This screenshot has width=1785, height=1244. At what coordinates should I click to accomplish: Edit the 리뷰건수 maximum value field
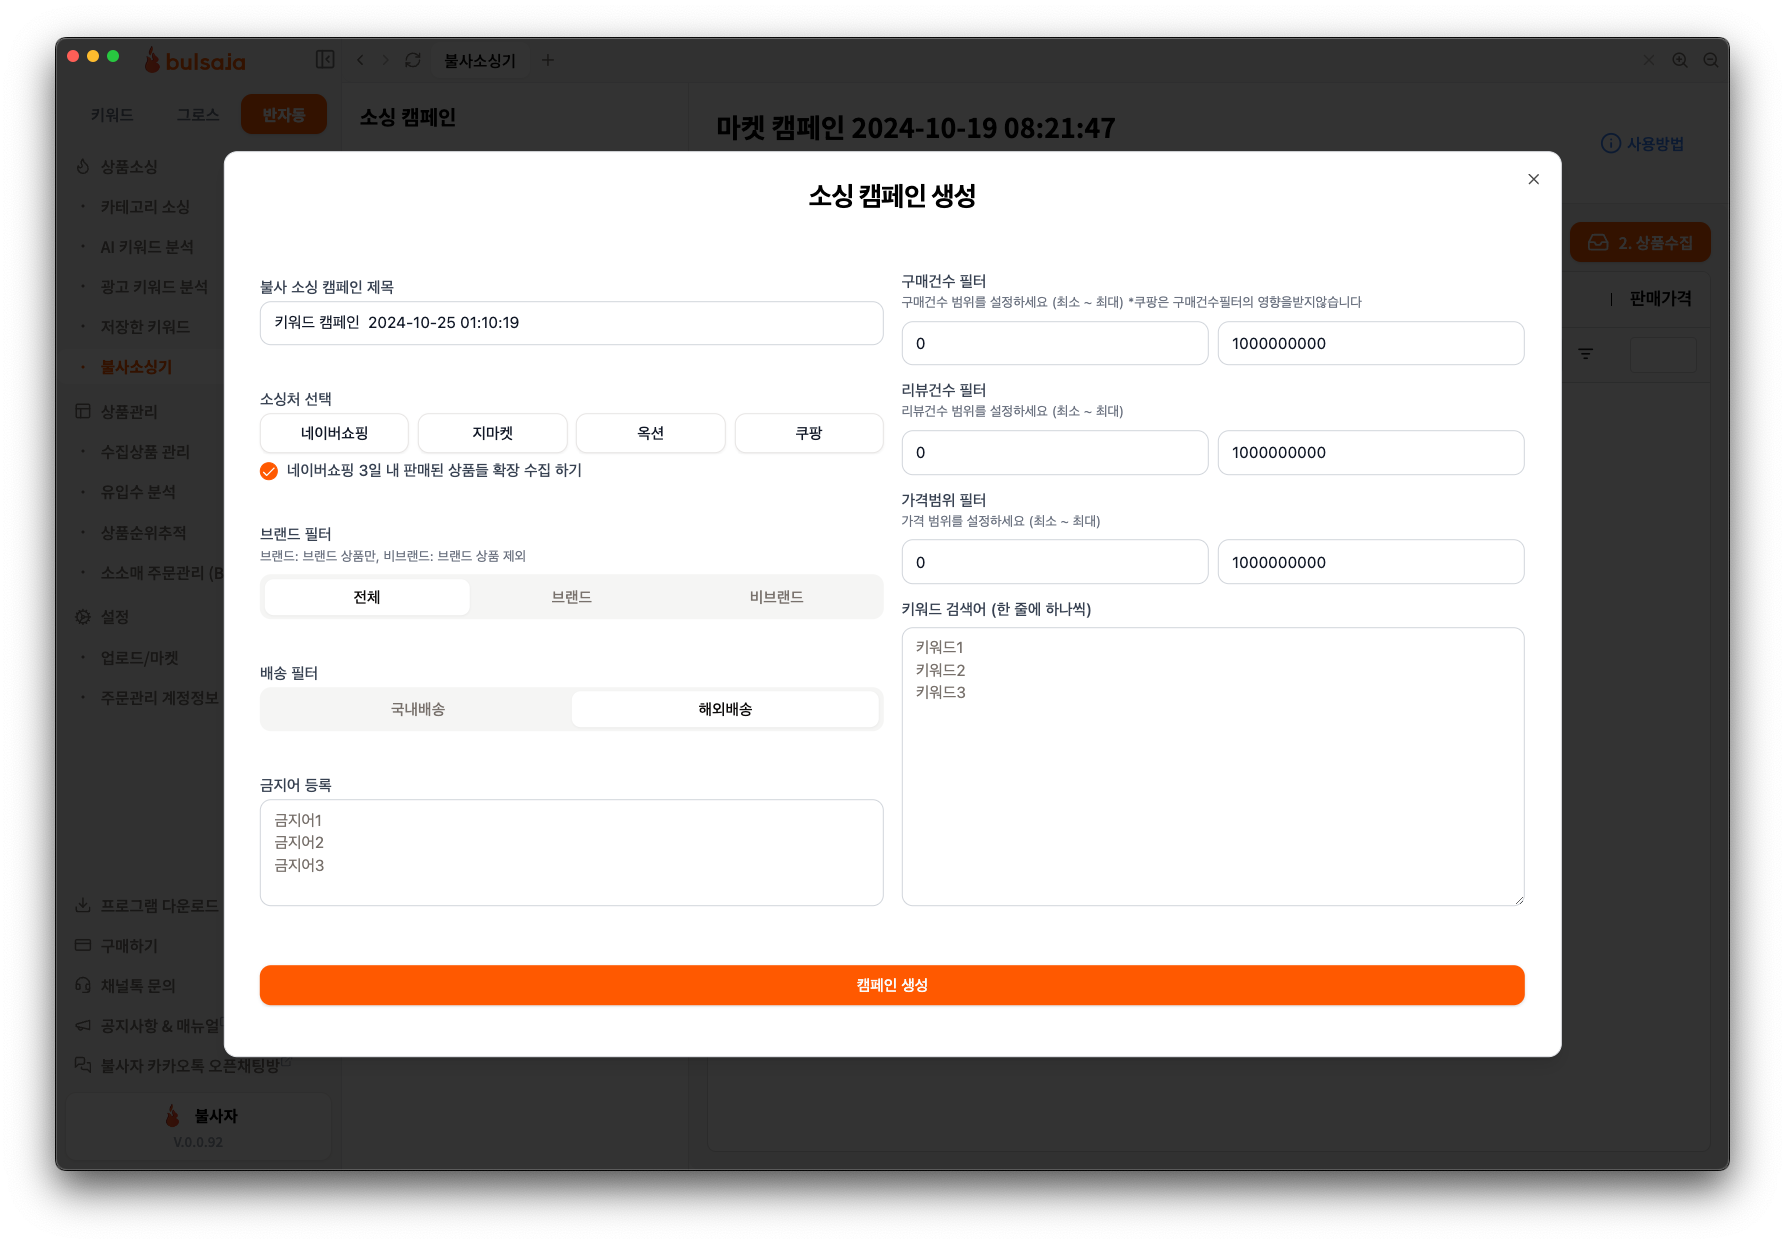pyautogui.click(x=1371, y=452)
